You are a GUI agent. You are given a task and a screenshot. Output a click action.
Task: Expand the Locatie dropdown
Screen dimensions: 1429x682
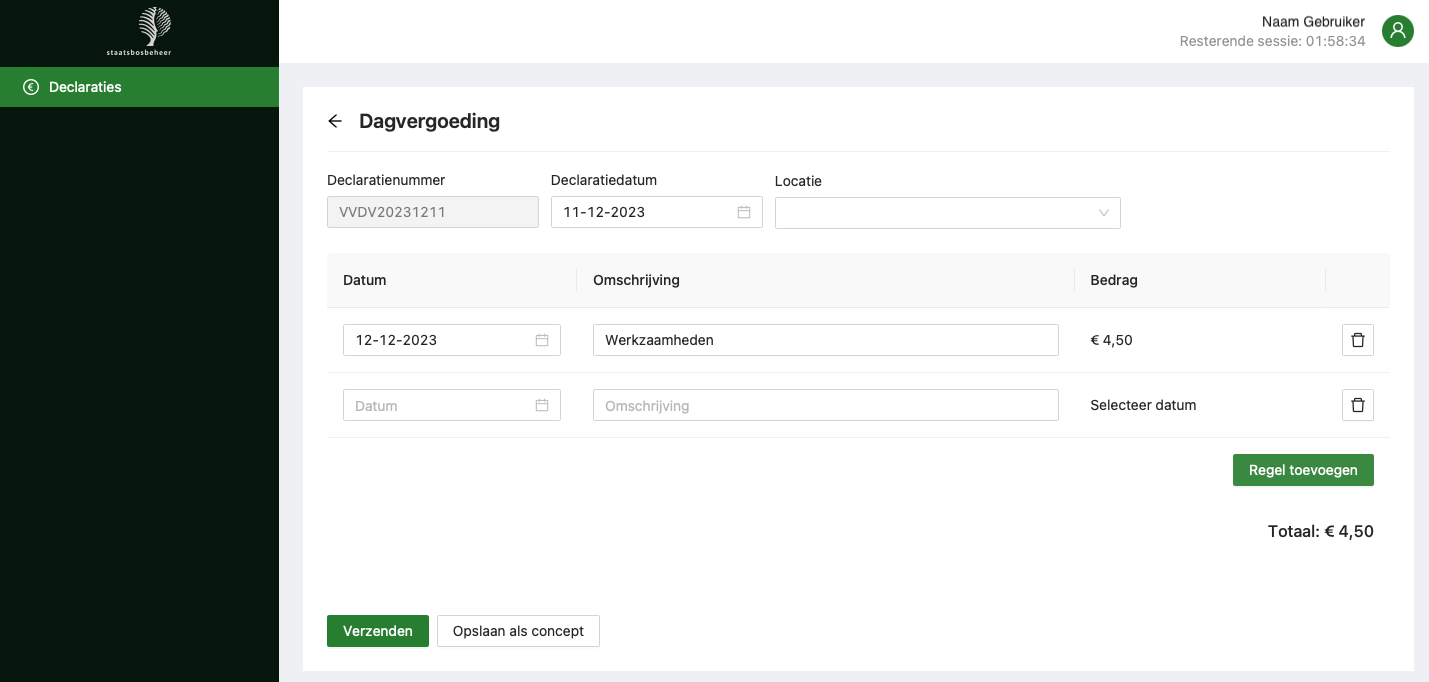tap(947, 213)
